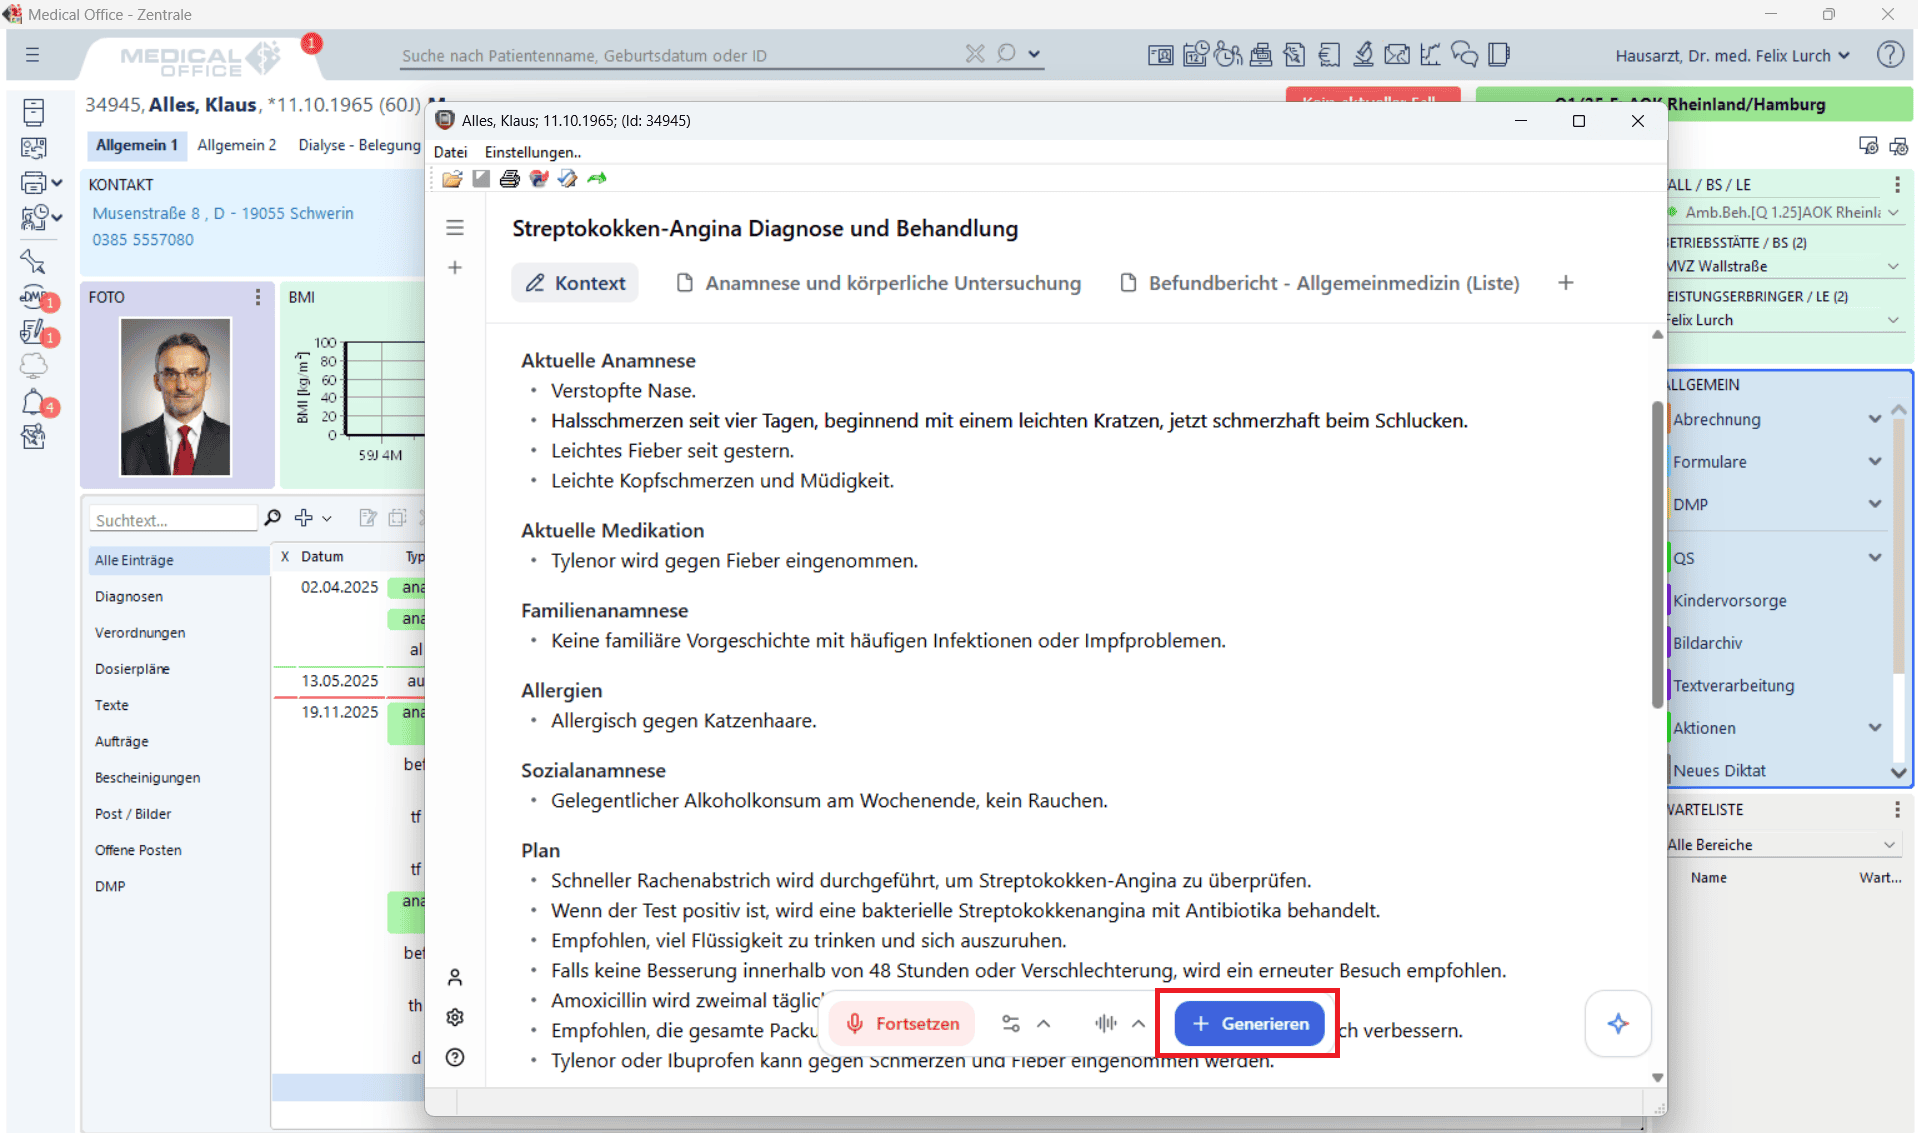This screenshot has height=1133, width=1918.
Task: Click the eDMP sidebar icon
Action: point(34,297)
